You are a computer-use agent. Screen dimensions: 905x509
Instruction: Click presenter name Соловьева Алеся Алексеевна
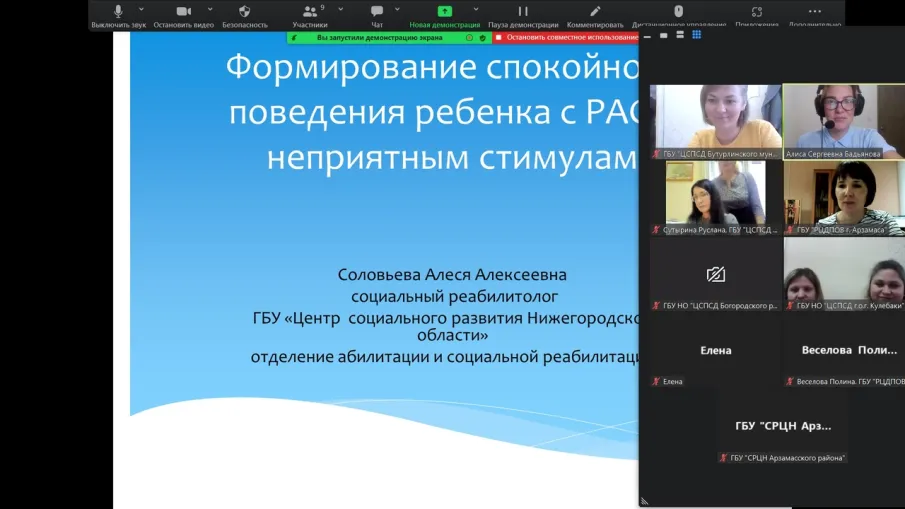pyautogui.click(x=452, y=275)
